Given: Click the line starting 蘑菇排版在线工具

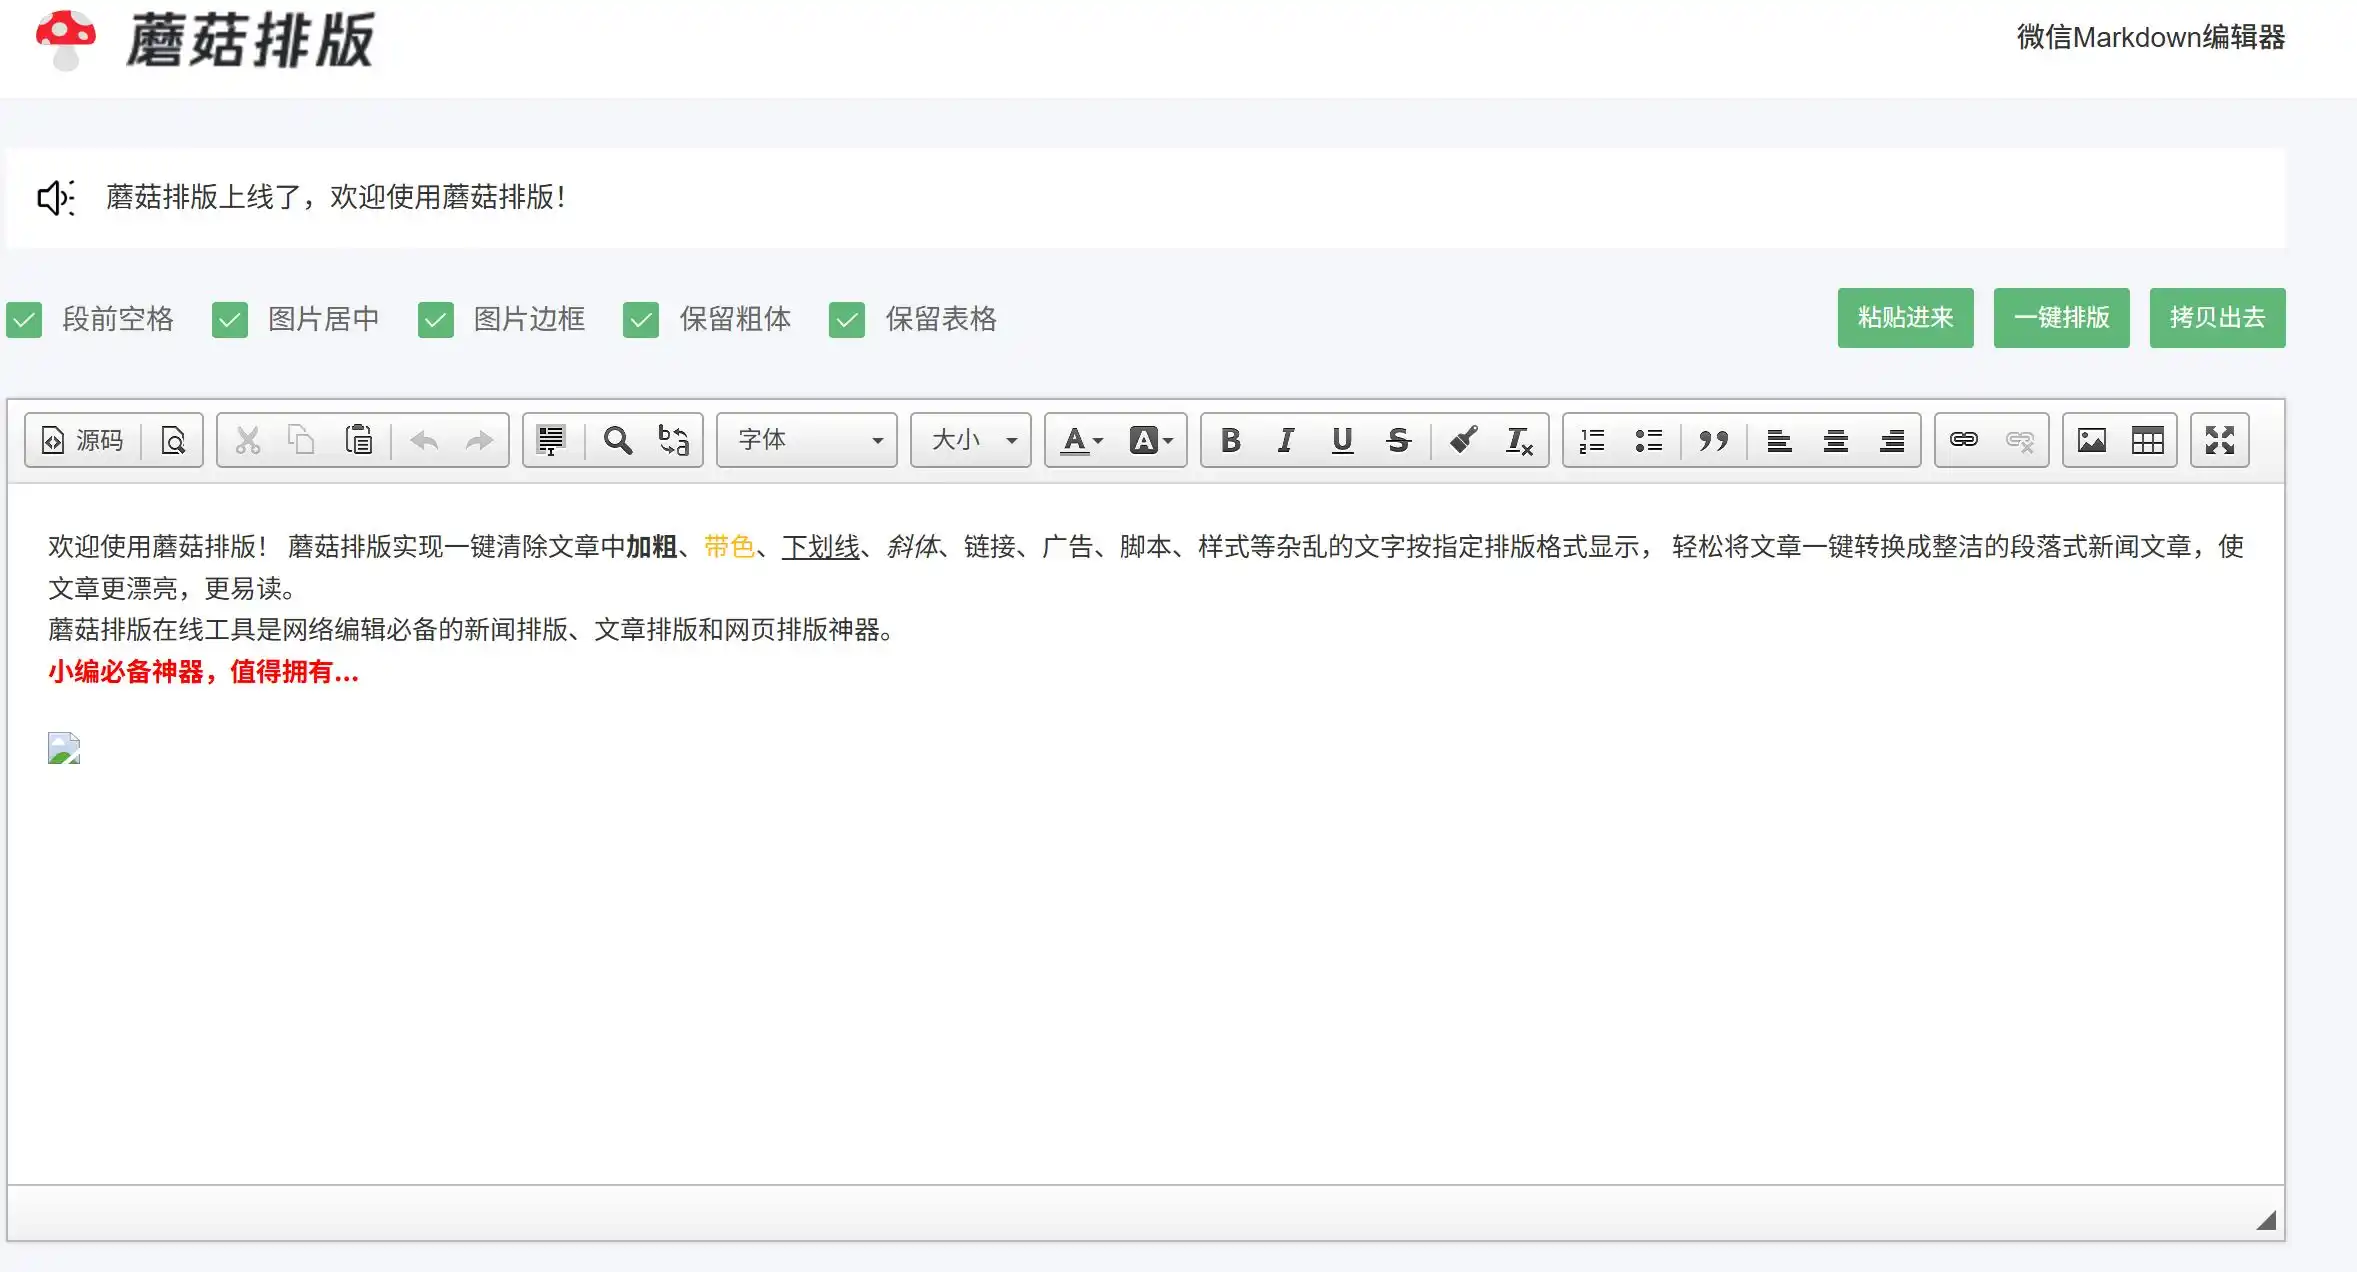Looking at the screenshot, I should [471, 630].
